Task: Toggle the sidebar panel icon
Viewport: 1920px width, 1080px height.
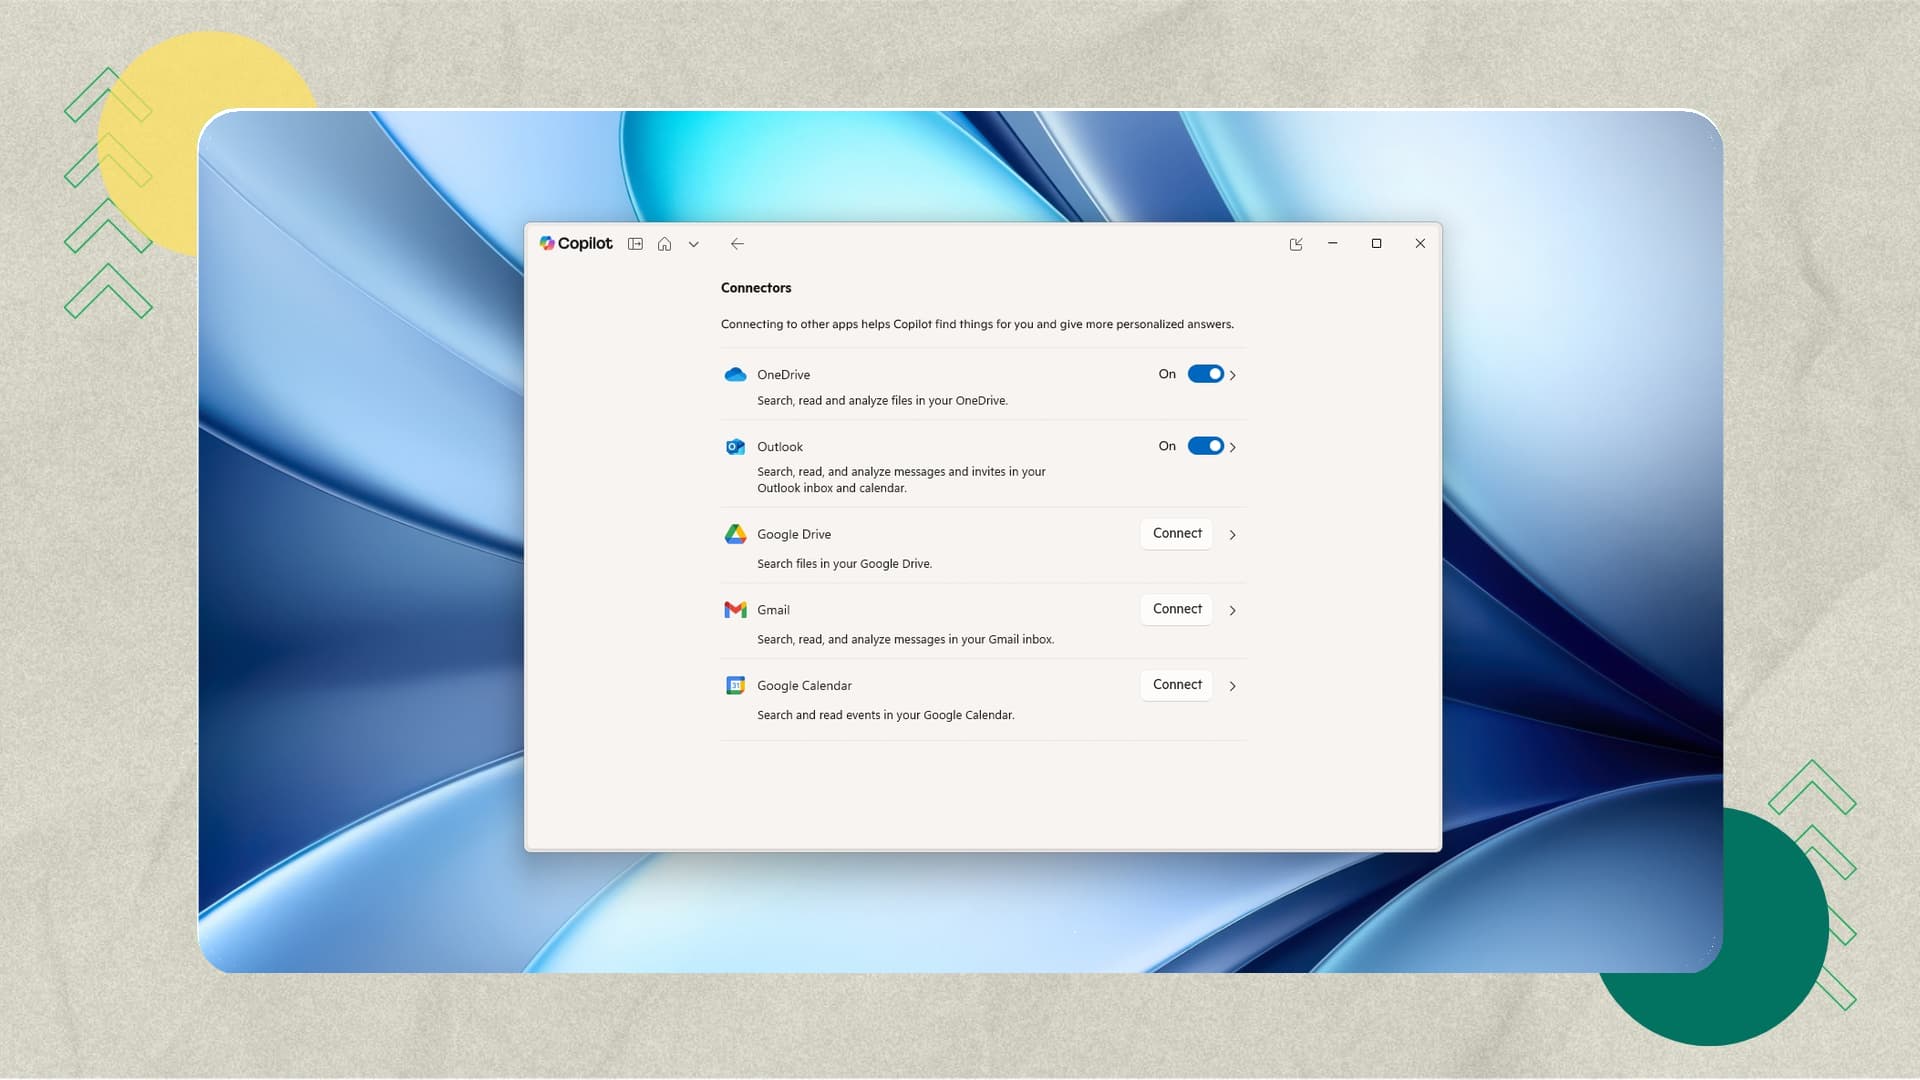Action: tap(635, 244)
